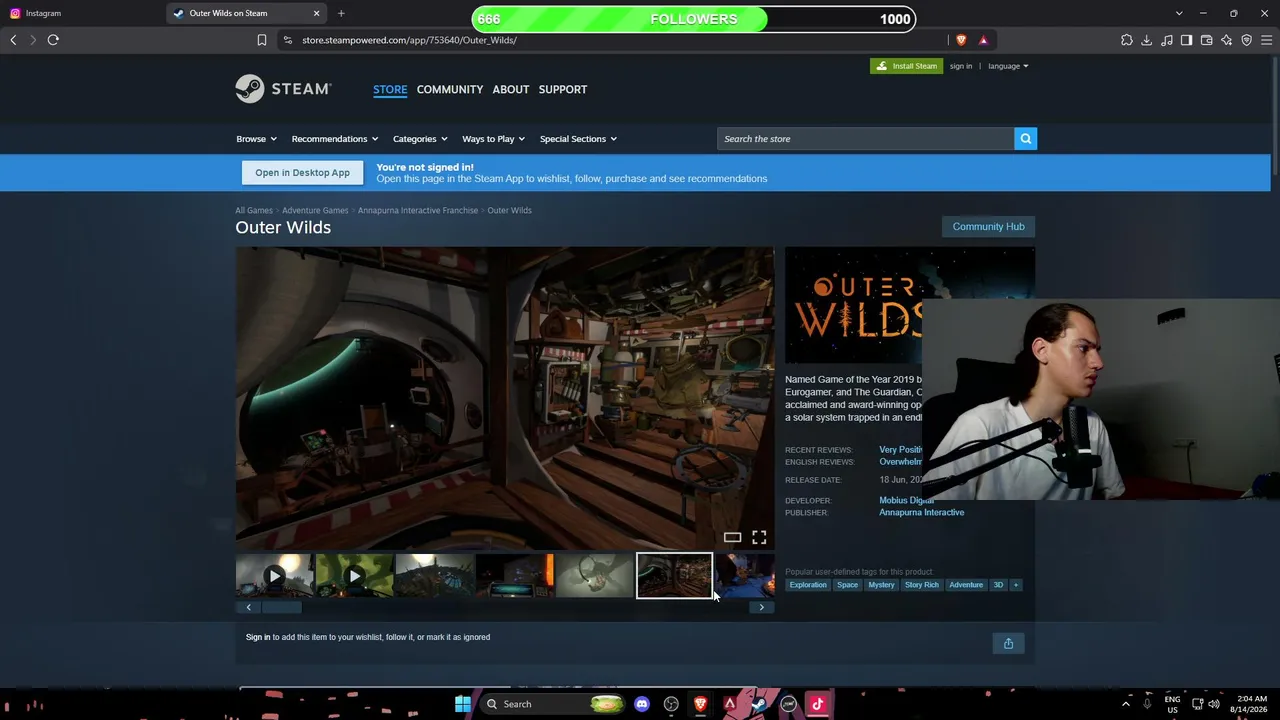This screenshot has width=1280, height=720.
Task: Expand the Browse dropdown menu
Action: point(256,139)
